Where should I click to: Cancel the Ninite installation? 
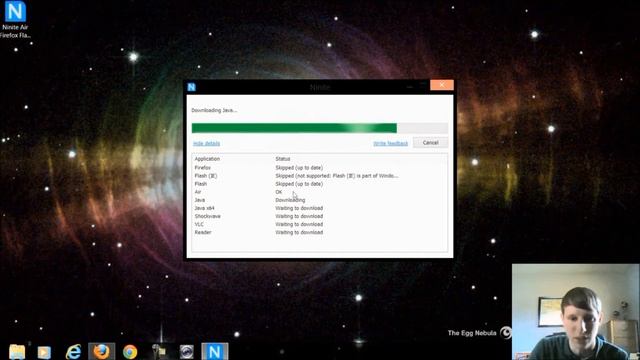(x=430, y=142)
